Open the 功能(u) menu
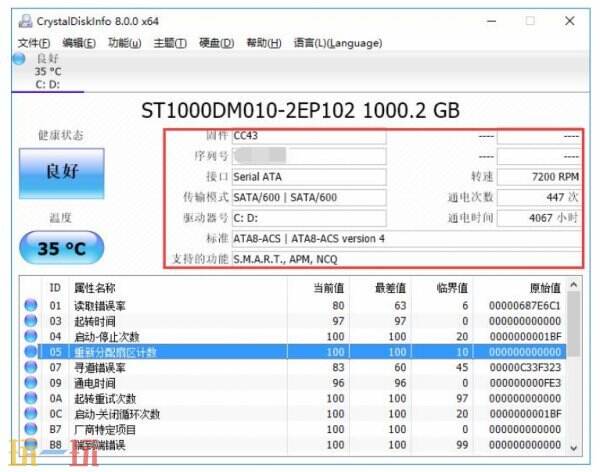The width and height of the screenshot is (600, 472). pyautogui.click(x=124, y=43)
